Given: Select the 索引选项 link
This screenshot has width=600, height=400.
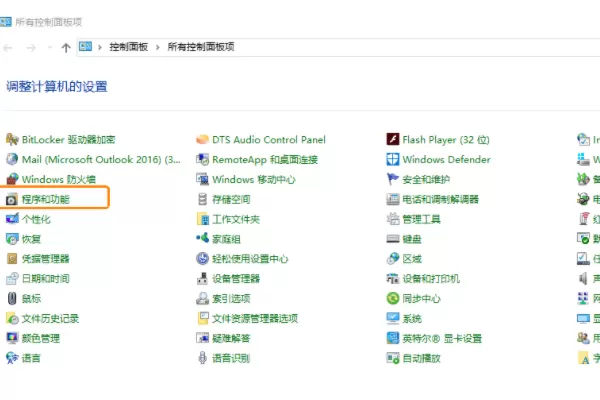Looking at the screenshot, I should [x=231, y=299].
